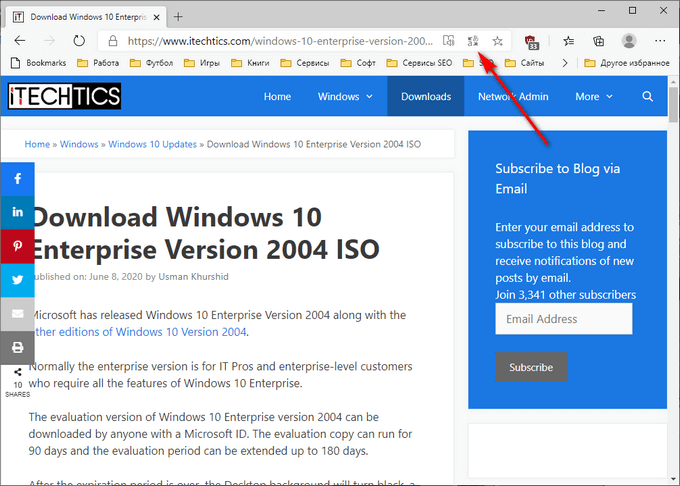
Task: Close the Download Windows 10 Enterprise tab
Action: (x=157, y=17)
